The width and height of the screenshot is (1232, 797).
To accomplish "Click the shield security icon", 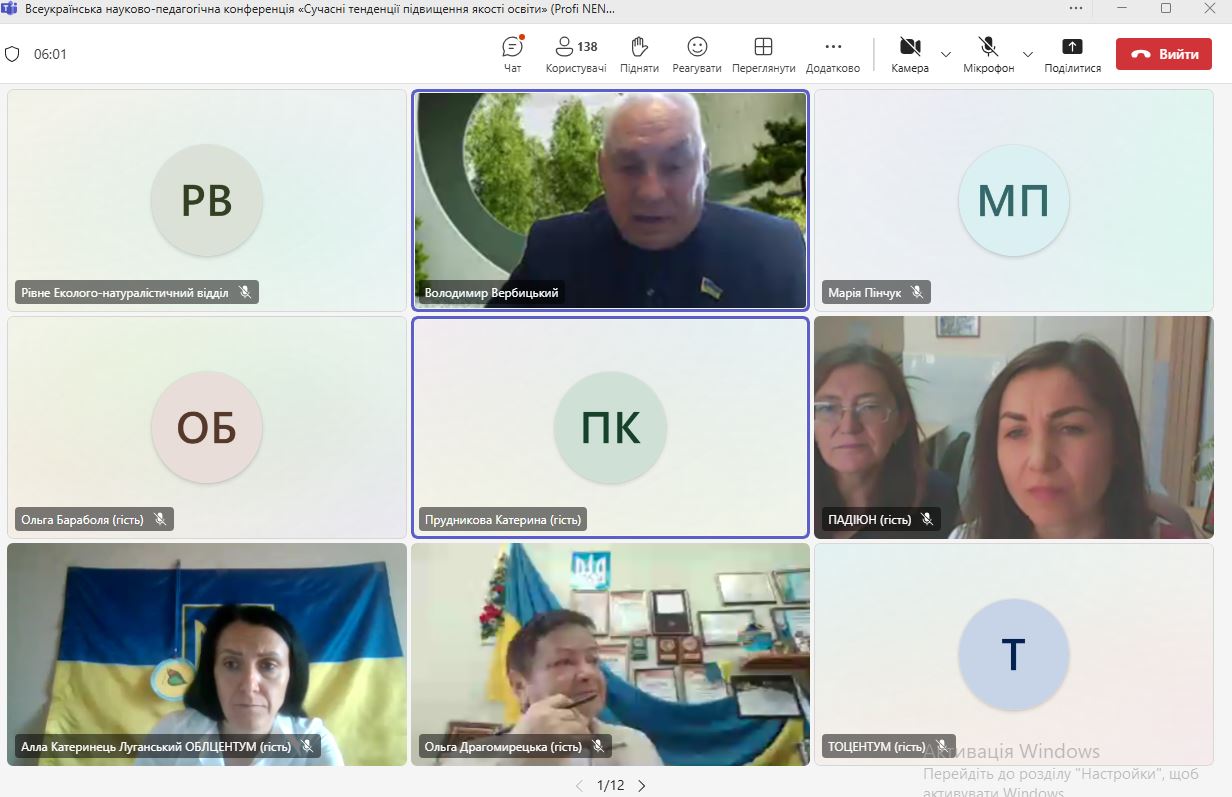I will 13,54.
